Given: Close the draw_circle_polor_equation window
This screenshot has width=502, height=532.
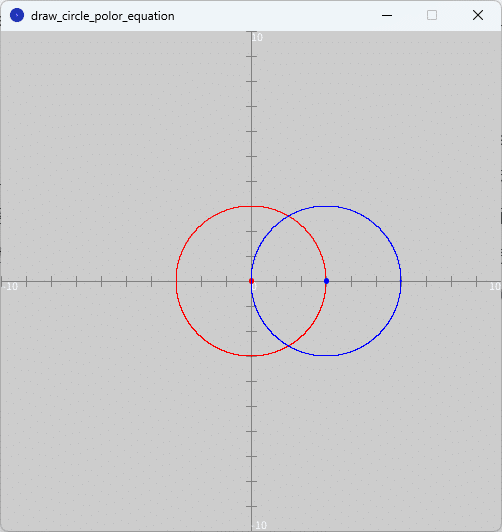Looking at the screenshot, I should click(478, 16).
